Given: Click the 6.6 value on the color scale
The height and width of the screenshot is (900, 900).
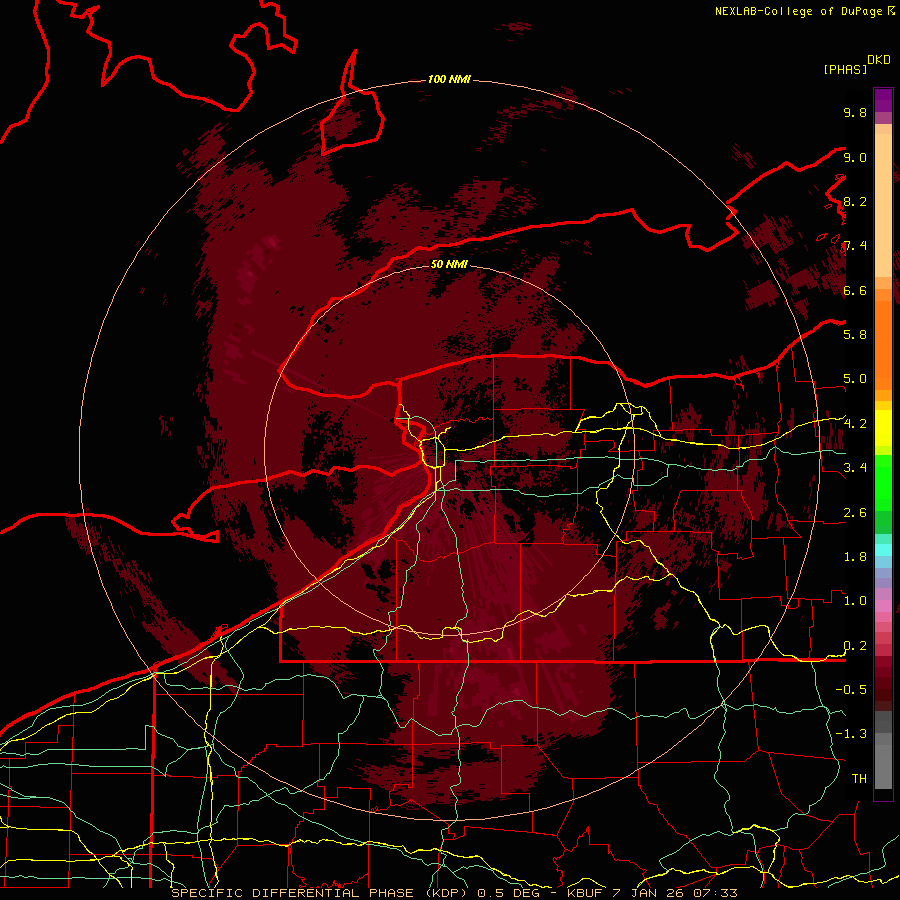Looking at the screenshot, I should pos(855,290).
